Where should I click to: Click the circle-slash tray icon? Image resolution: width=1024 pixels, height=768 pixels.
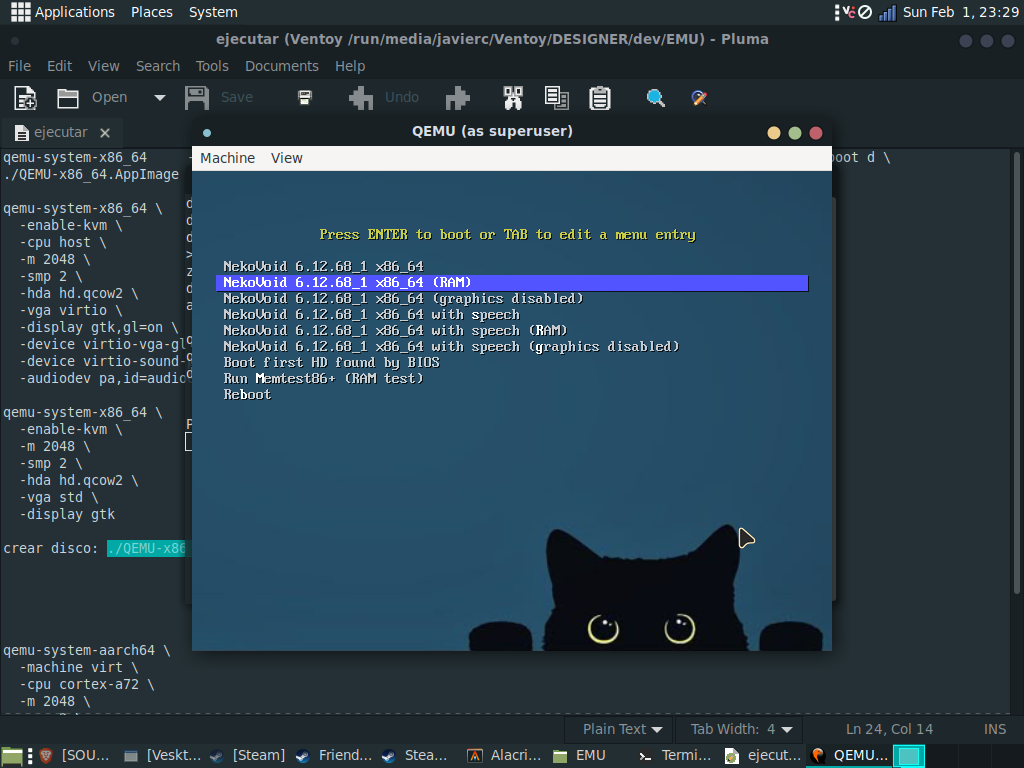tap(865, 12)
